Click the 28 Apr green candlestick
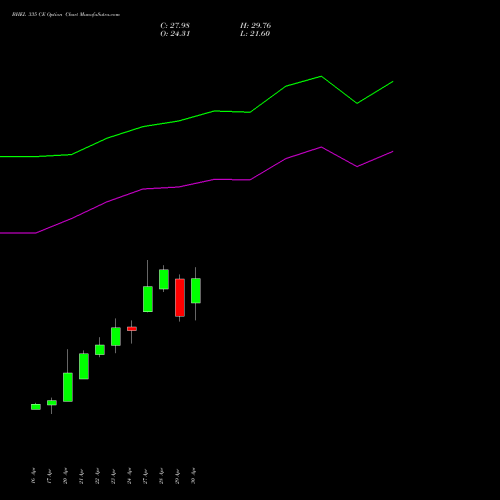This screenshot has width=500, height=500. pyautogui.click(x=164, y=279)
